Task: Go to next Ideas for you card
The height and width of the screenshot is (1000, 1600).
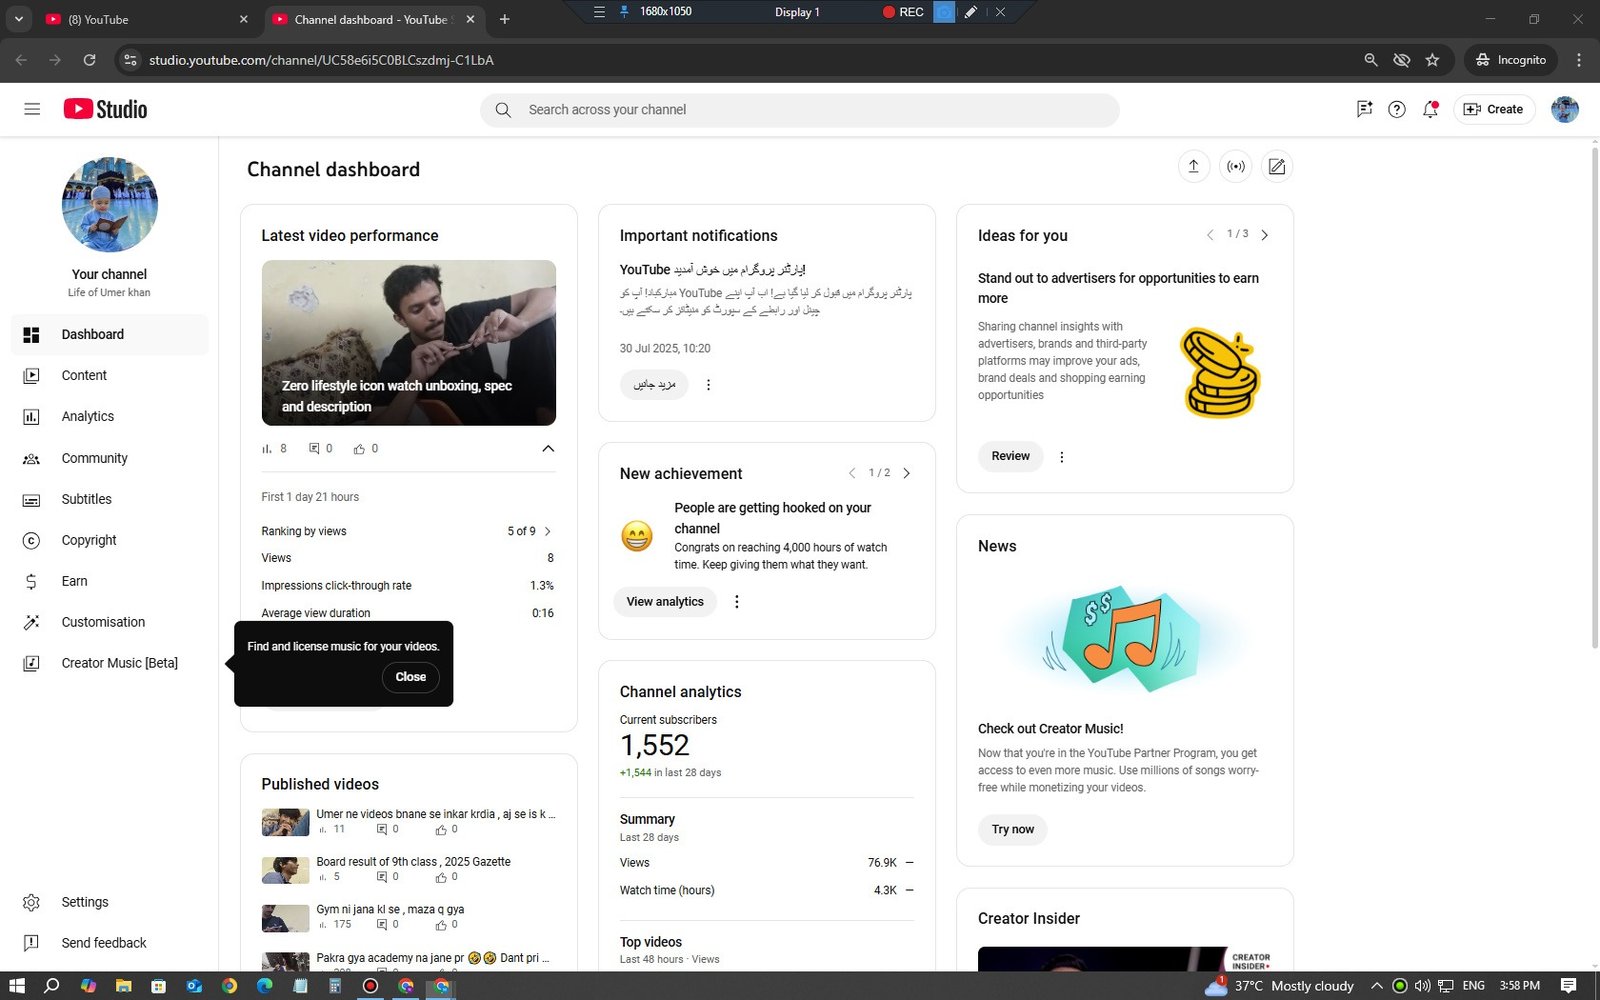Action: [x=1265, y=235]
